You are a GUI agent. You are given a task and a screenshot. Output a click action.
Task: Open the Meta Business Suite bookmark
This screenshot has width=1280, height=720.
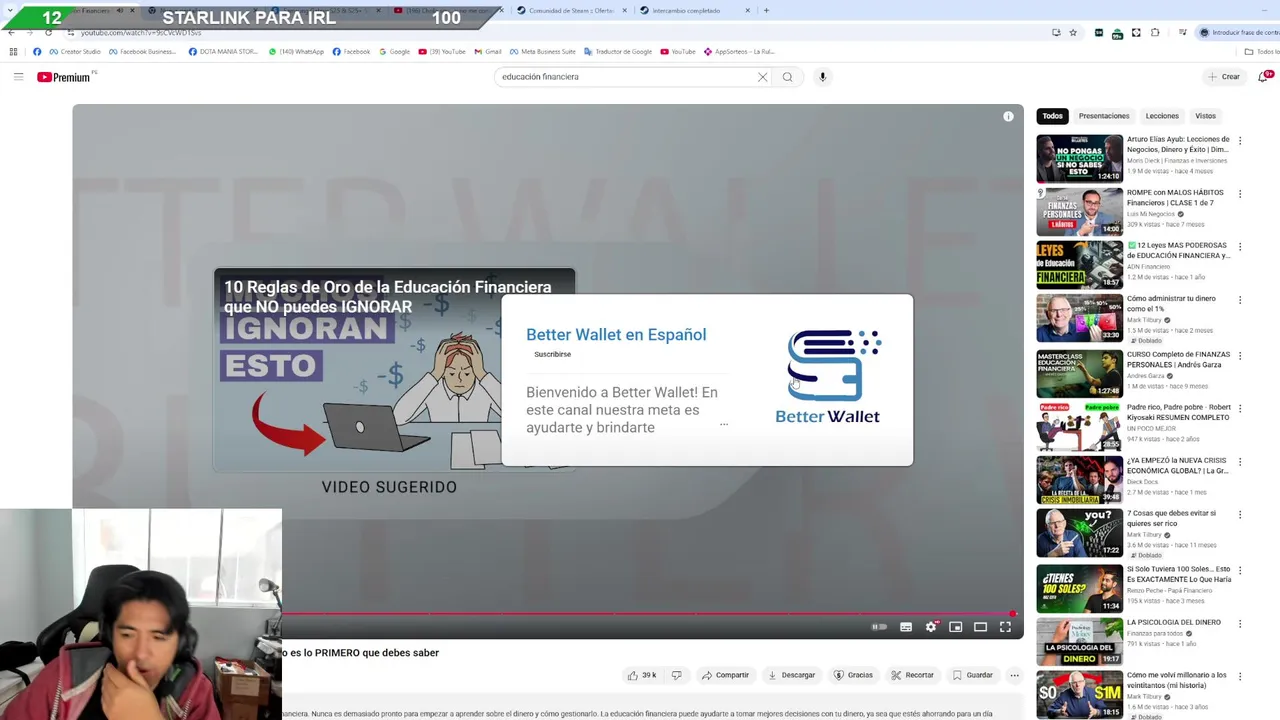pyautogui.click(x=543, y=52)
